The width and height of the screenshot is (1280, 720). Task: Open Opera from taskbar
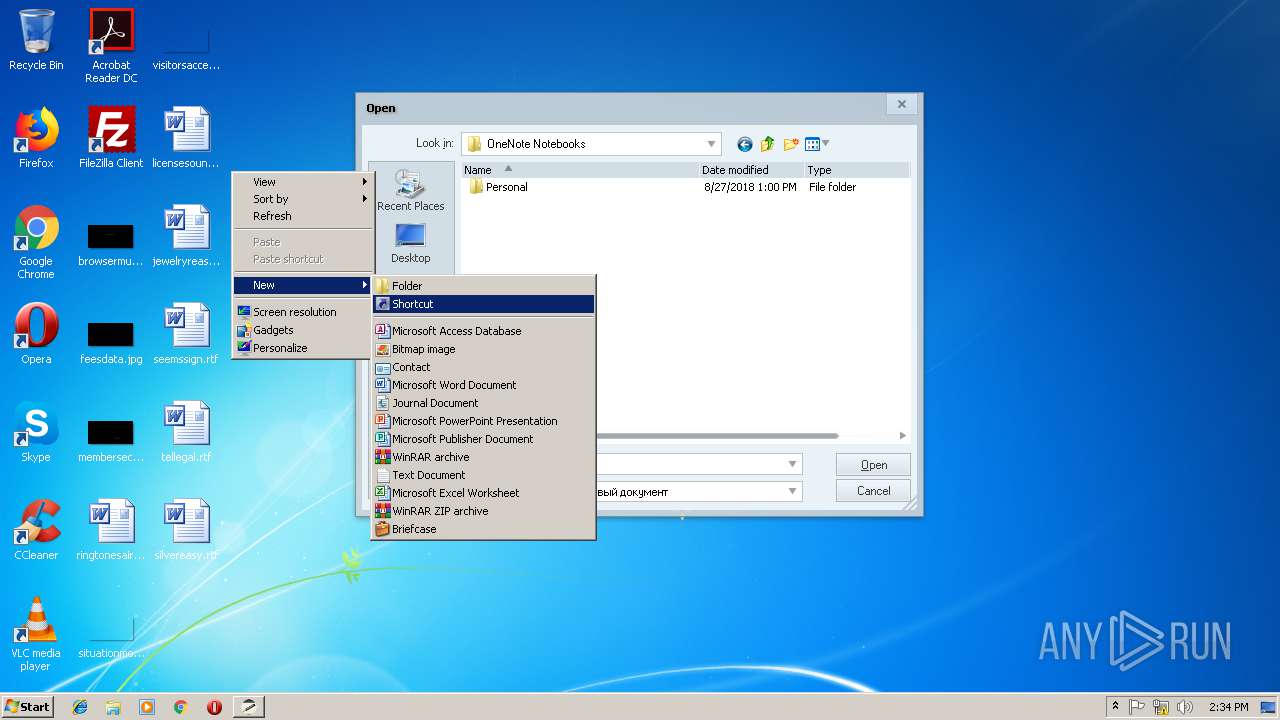[x=214, y=707]
